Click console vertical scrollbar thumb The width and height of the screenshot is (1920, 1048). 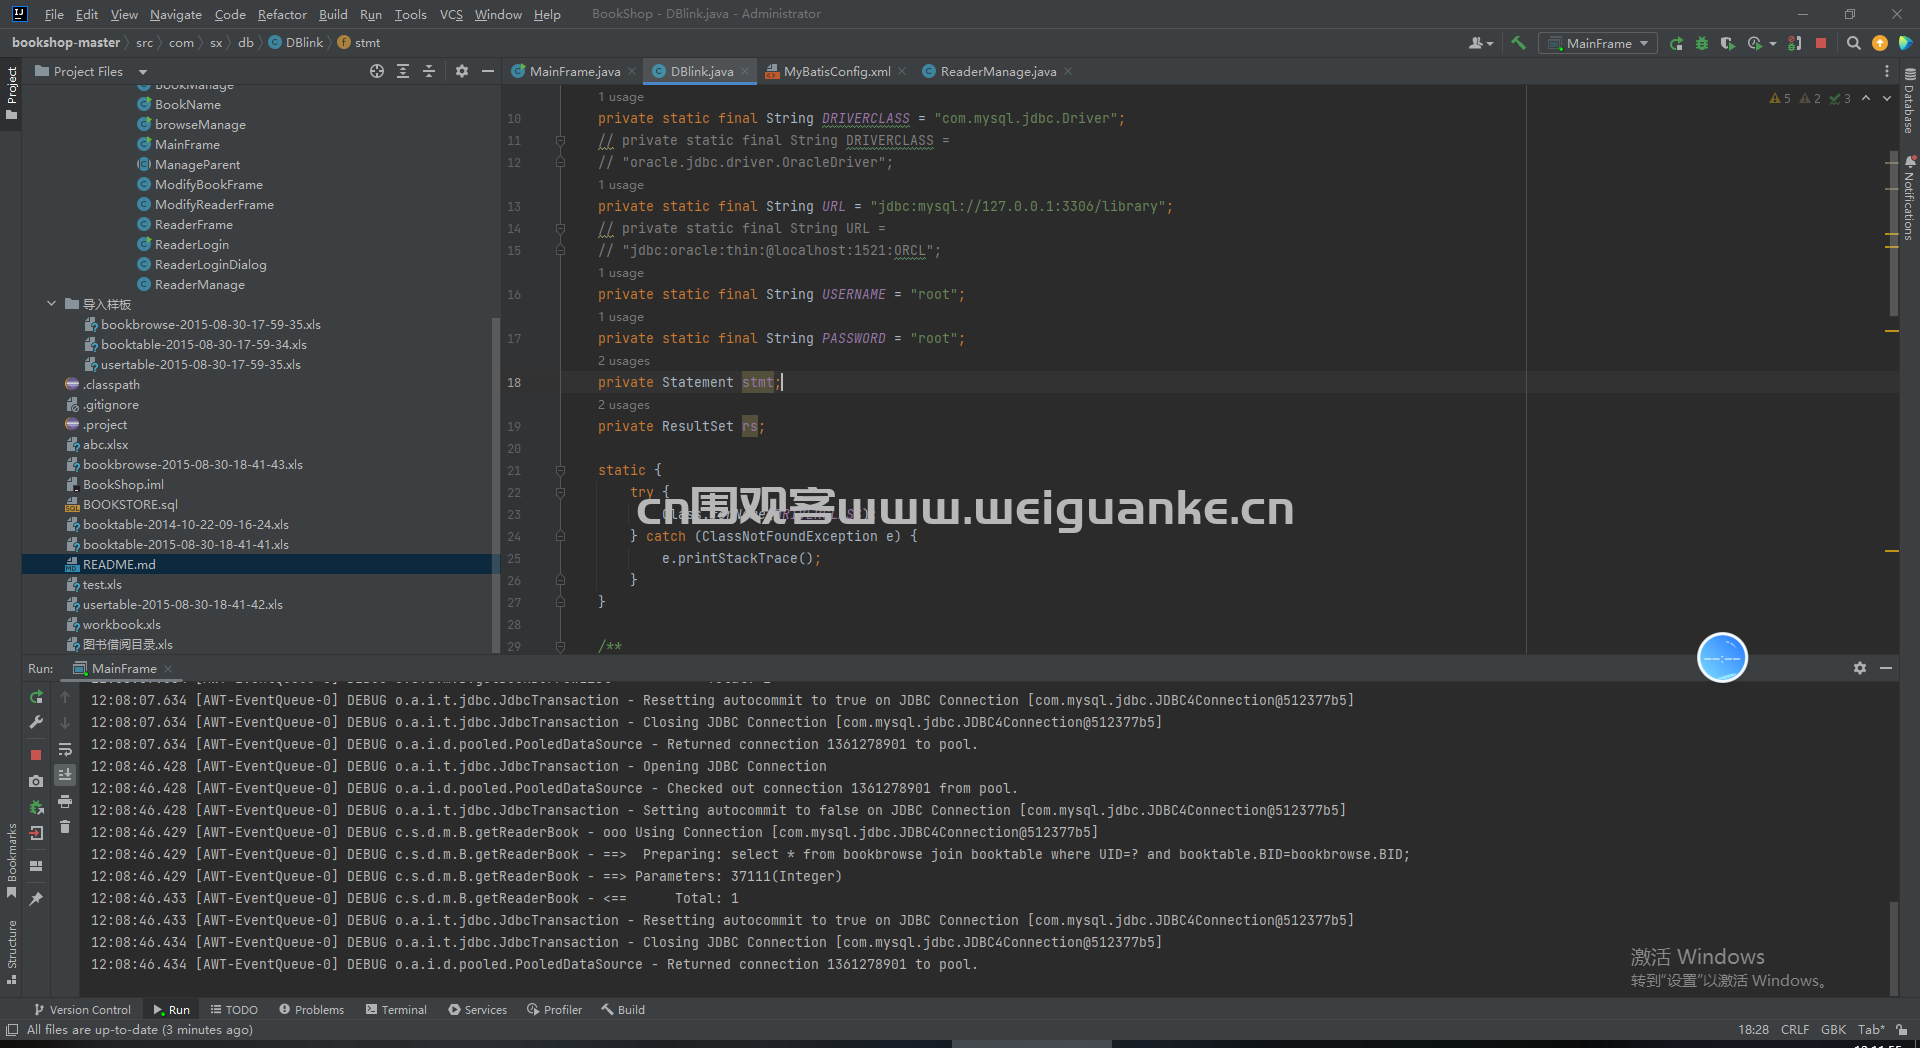(1893, 946)
